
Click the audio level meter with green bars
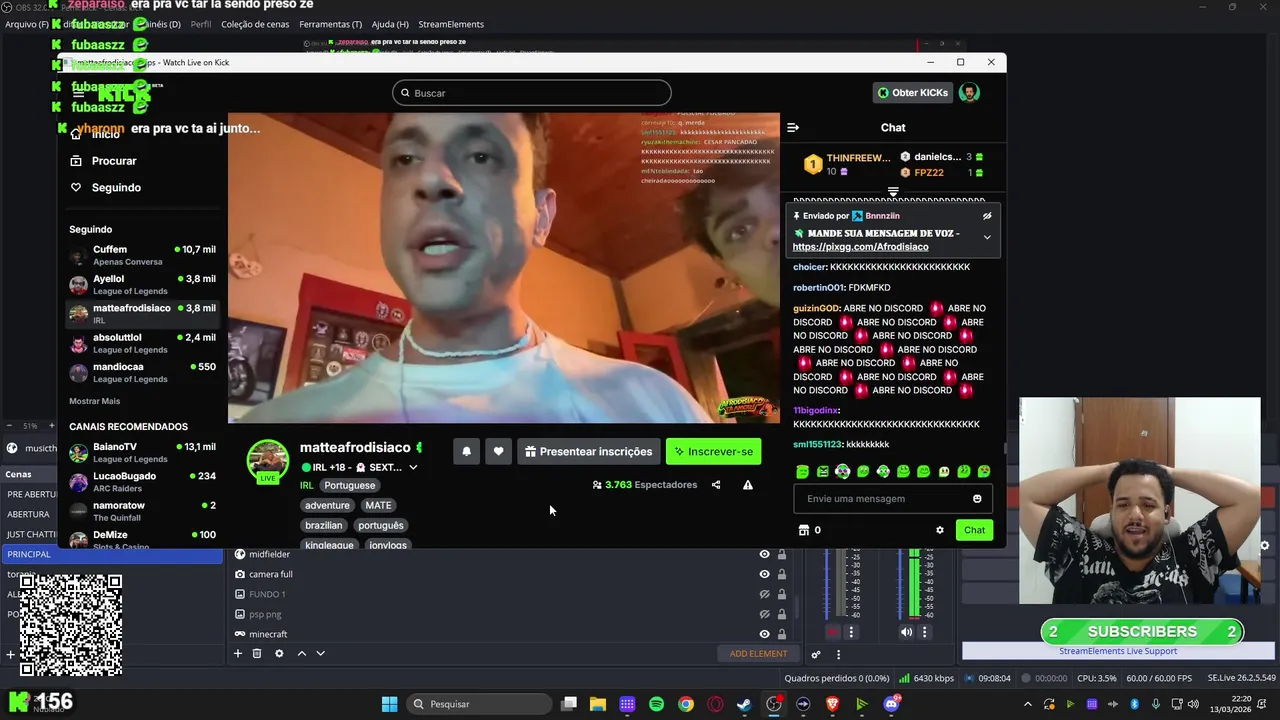(914, 584)
